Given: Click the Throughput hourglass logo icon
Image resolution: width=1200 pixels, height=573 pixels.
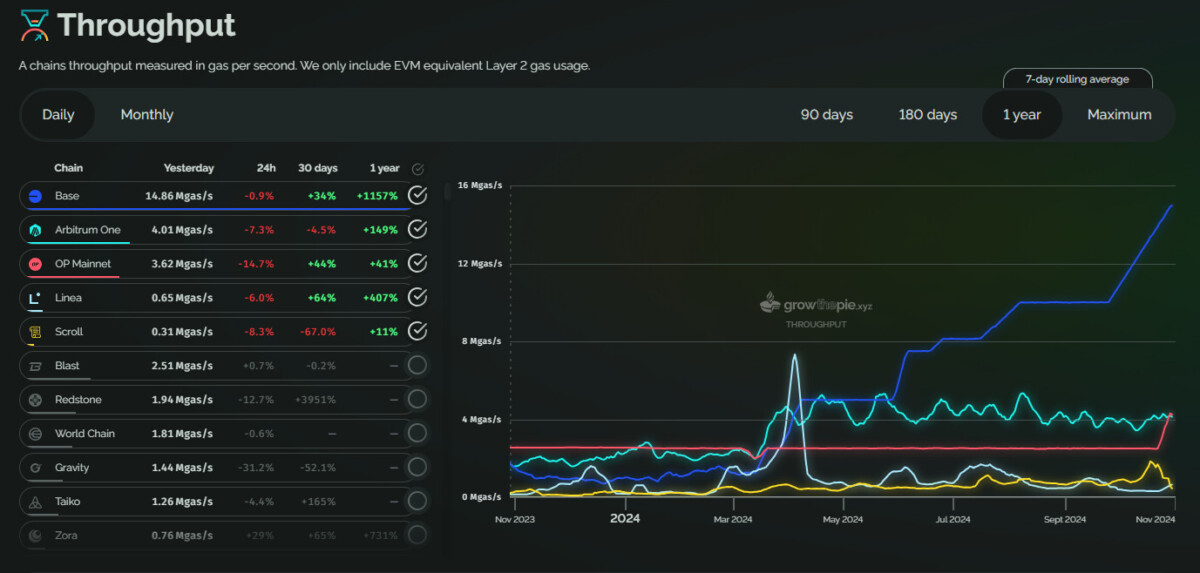Looking at the screenshot, I should coord(34,25).
